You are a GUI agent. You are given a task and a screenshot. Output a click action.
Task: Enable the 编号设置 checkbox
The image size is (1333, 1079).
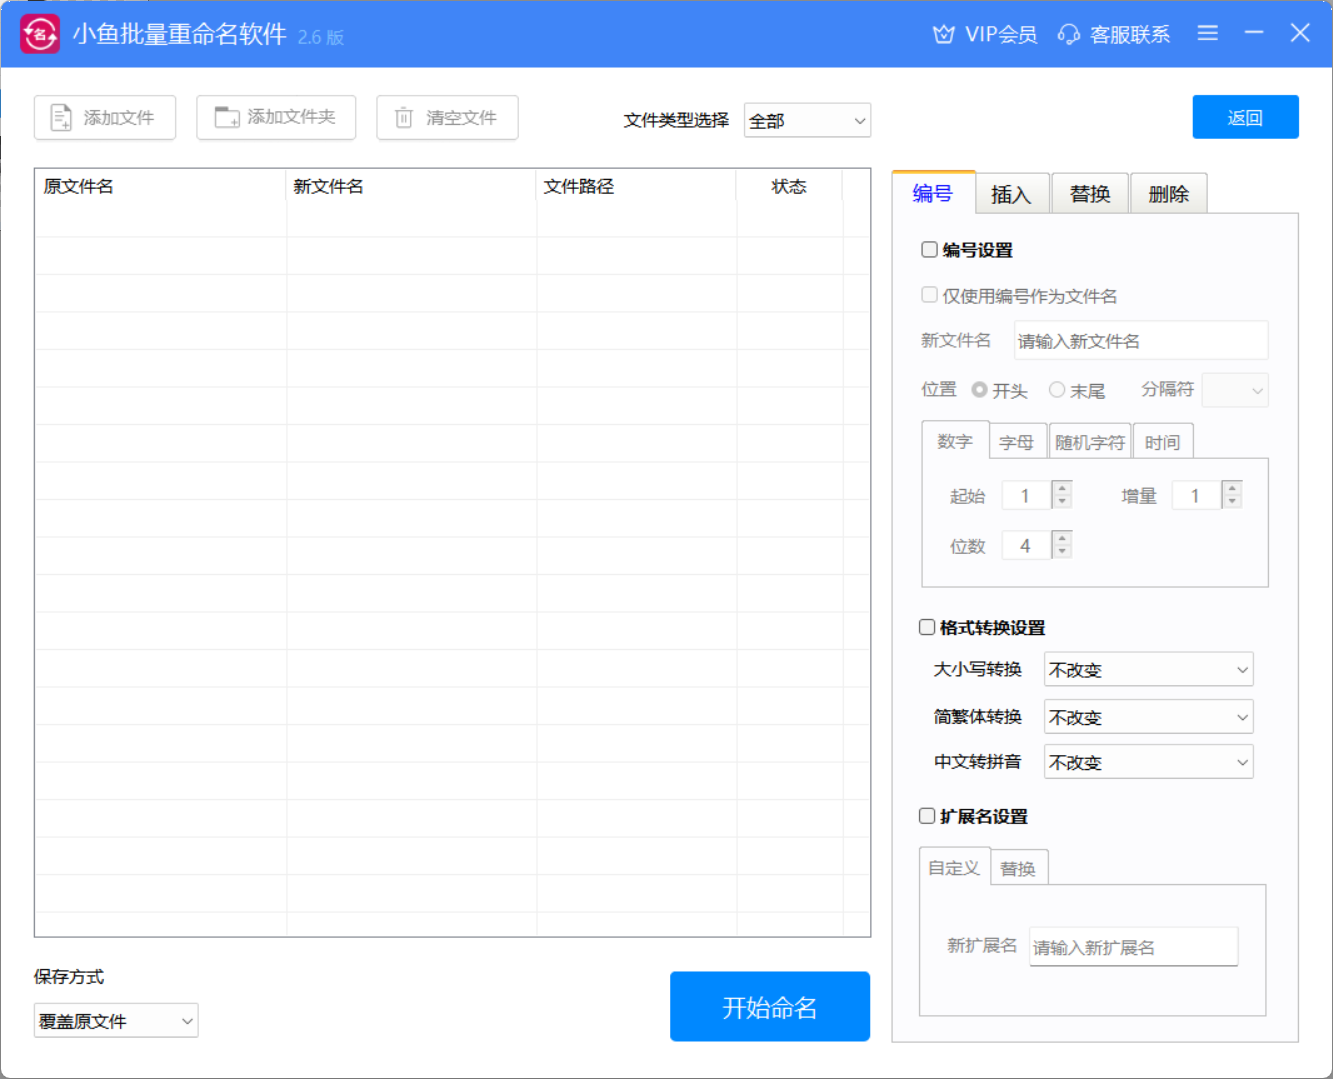coord(929,249)
